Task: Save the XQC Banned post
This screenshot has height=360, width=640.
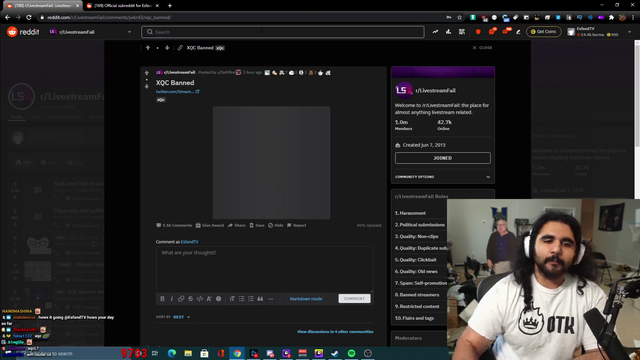Action: pyautogui.click(x=257, y=225)
